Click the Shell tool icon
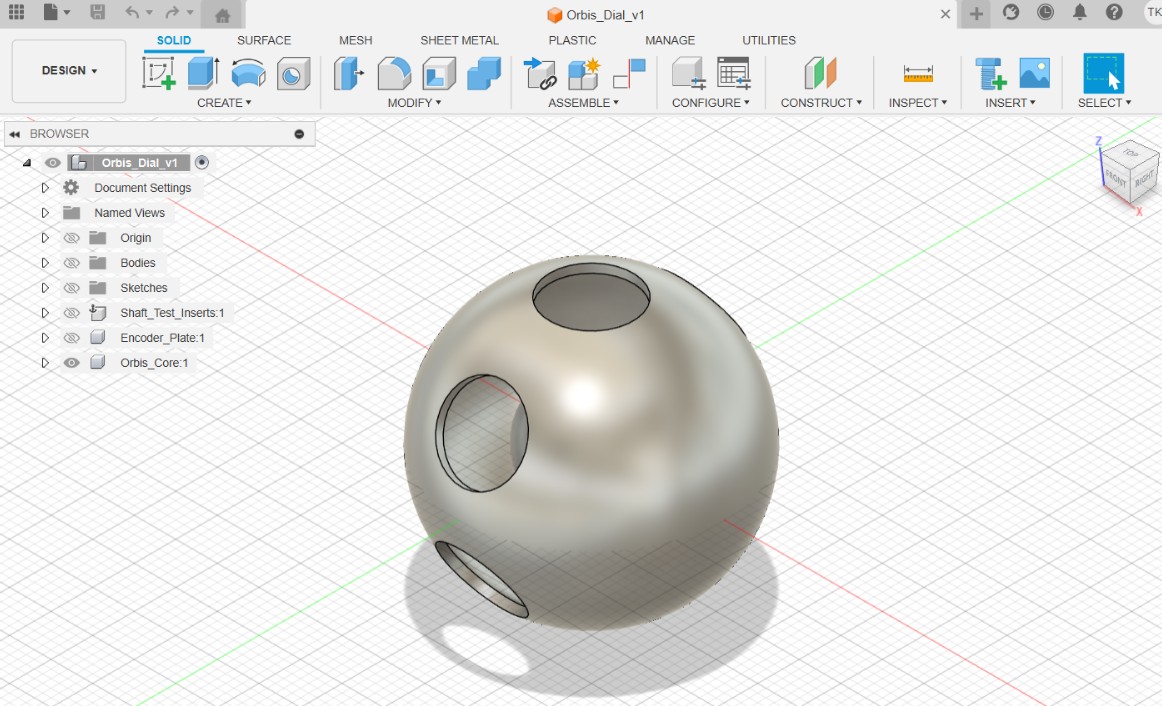 (439, 73)
